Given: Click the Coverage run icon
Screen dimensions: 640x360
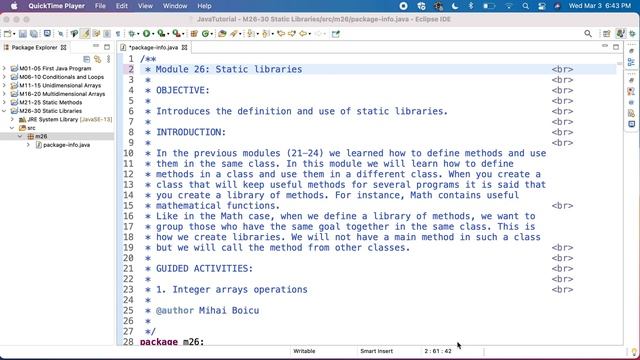Looking at the screenshot, I should click(162, 34).
